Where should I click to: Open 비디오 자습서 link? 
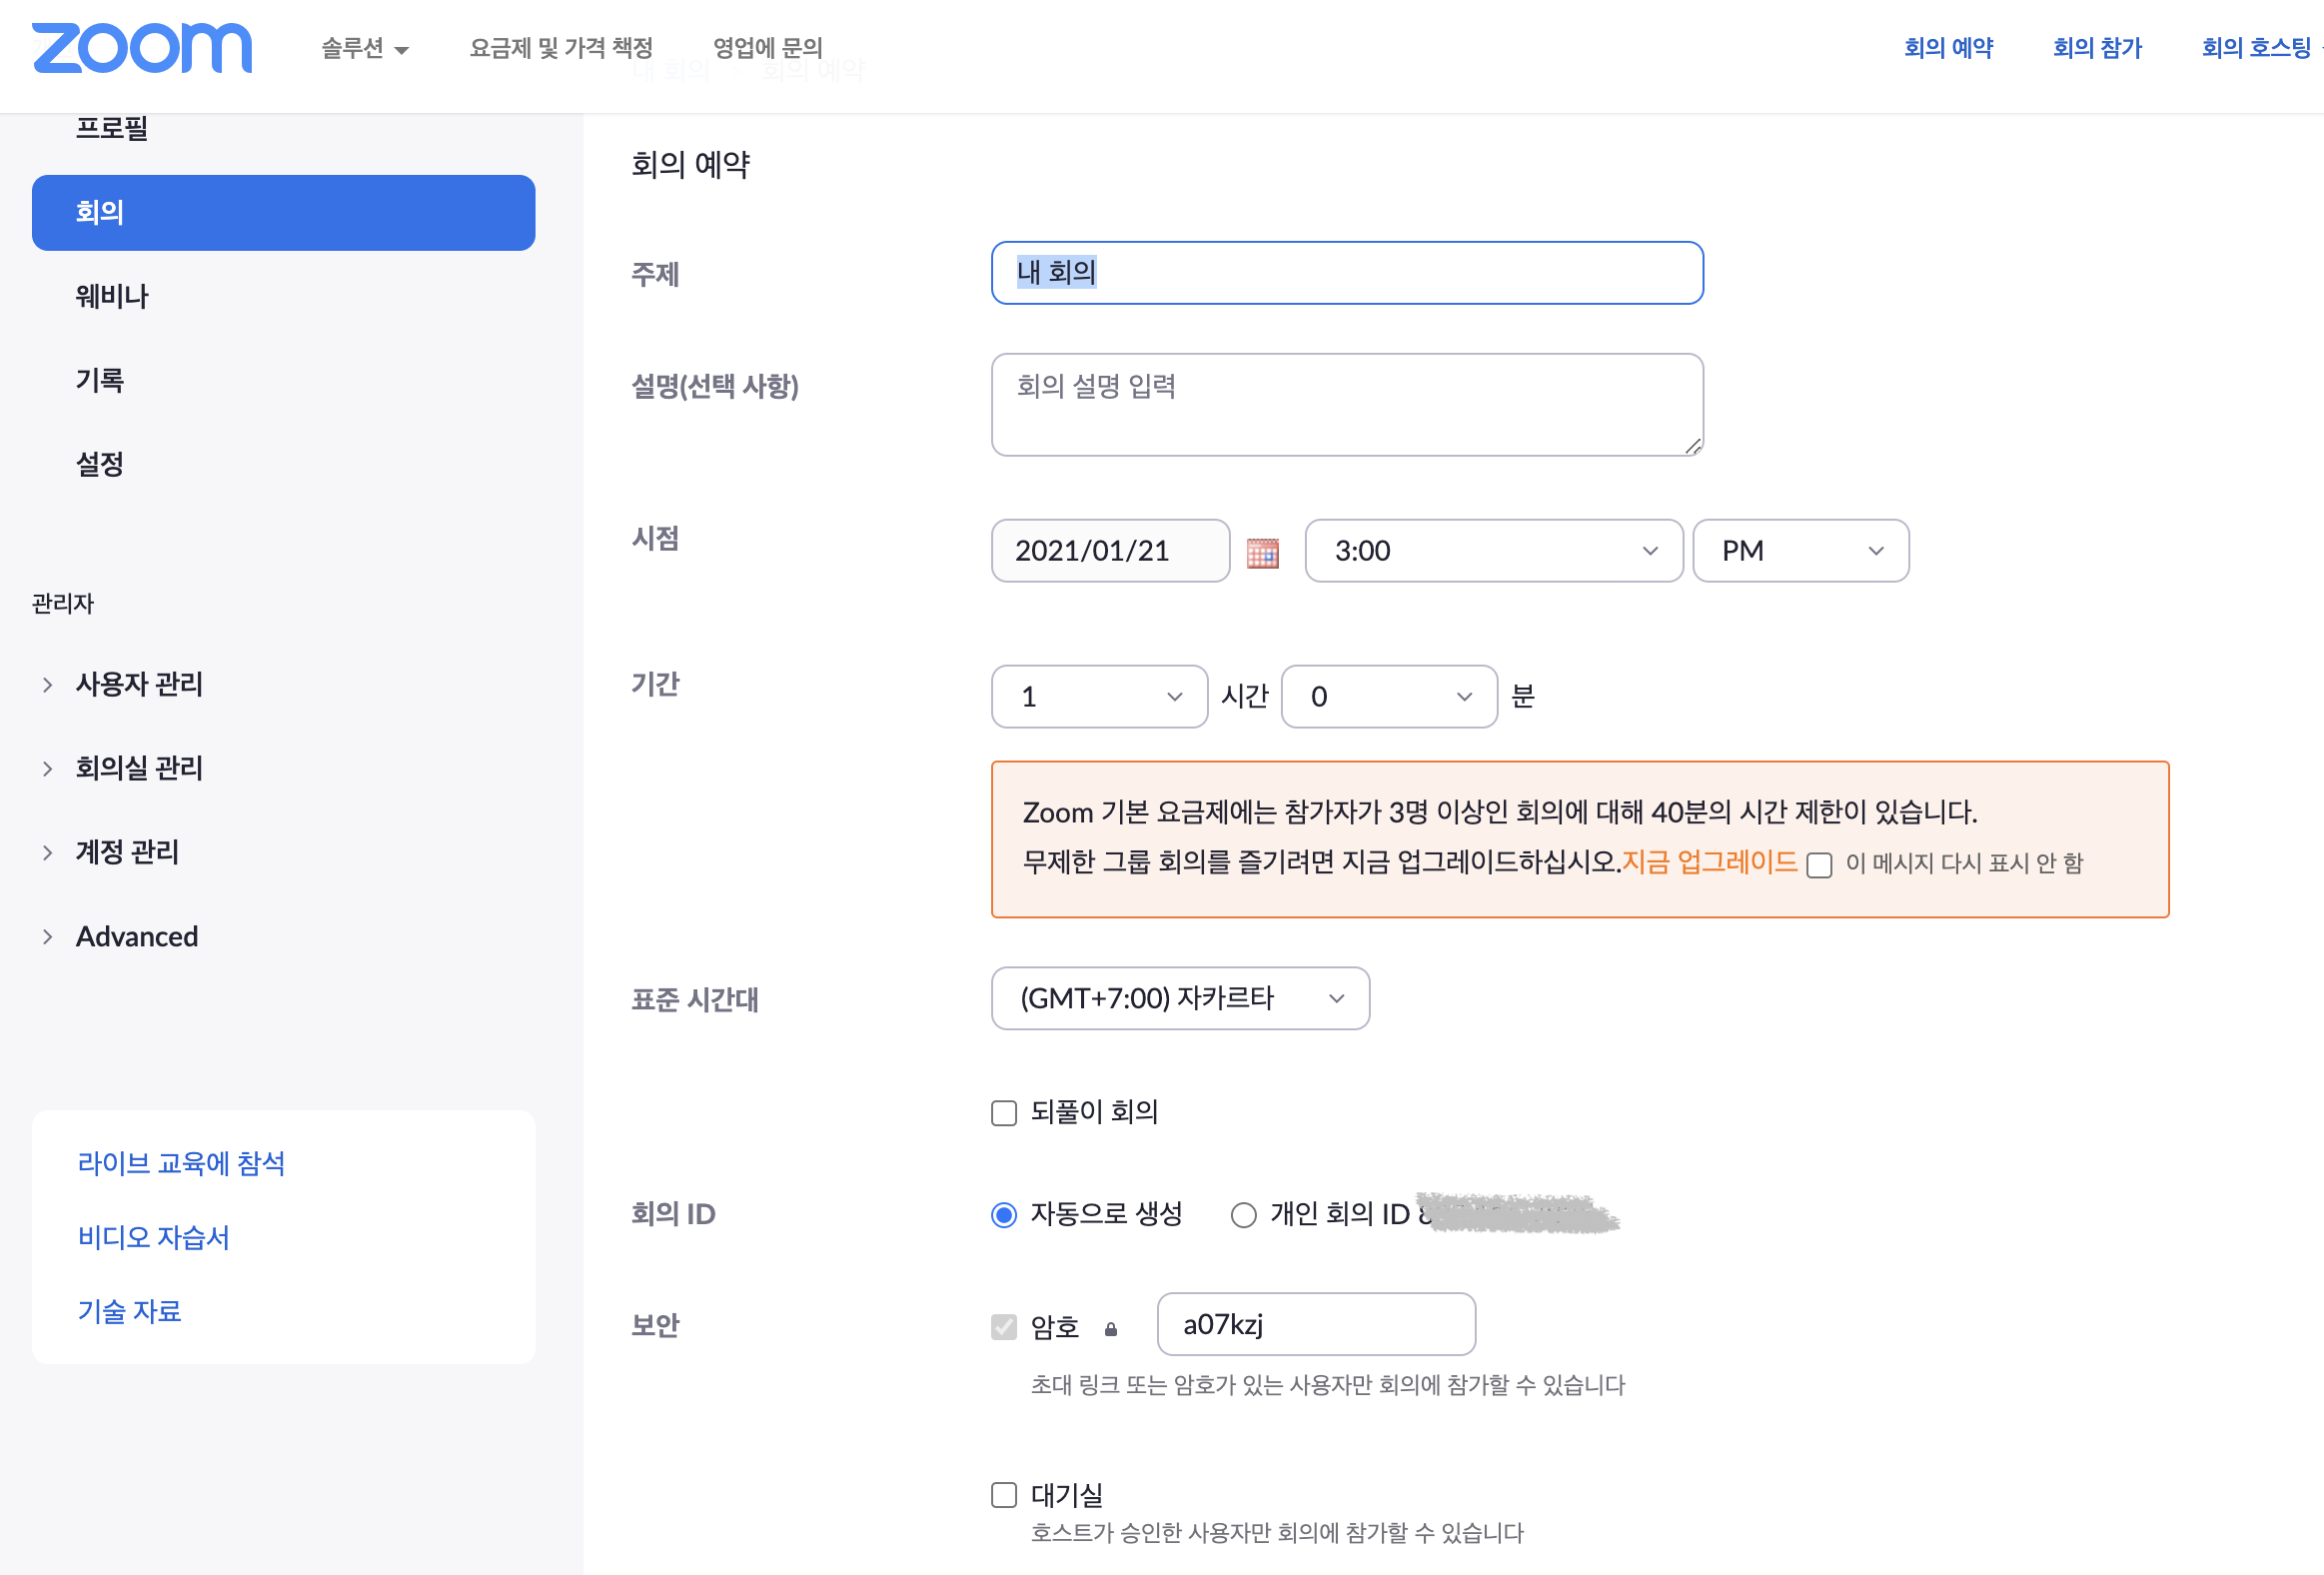click(153, 1237)
